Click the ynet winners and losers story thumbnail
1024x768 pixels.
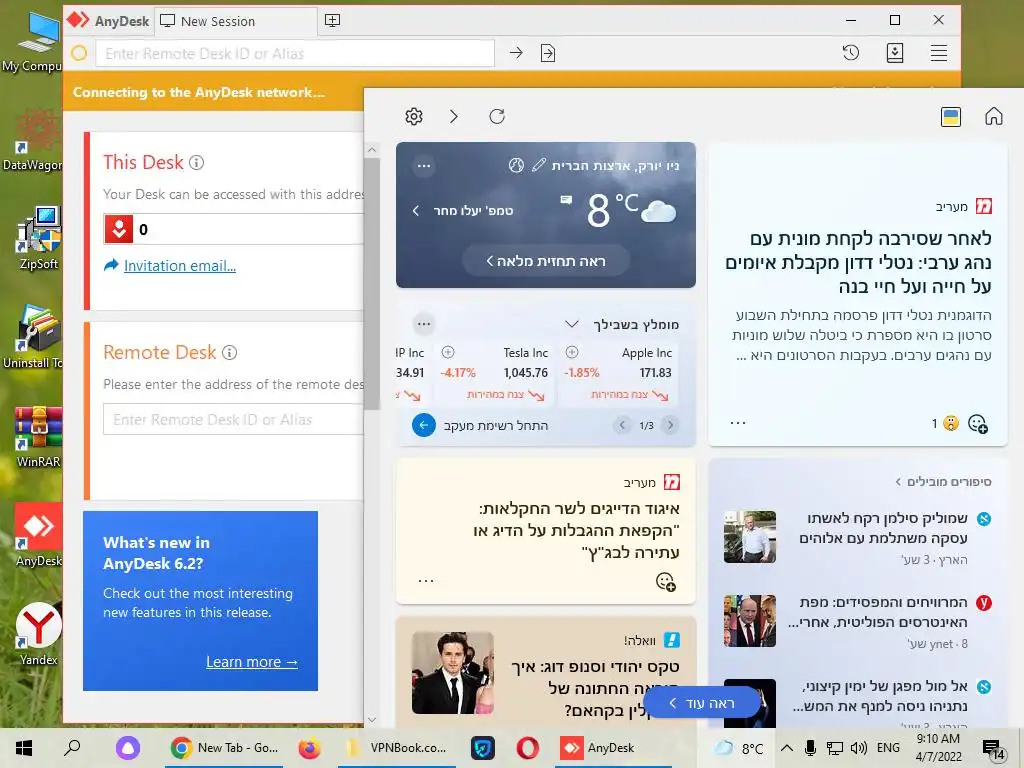tap(750, 620)
